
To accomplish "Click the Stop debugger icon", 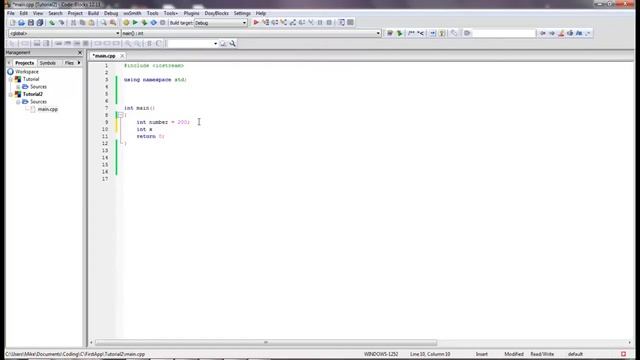I will (329, 22).
